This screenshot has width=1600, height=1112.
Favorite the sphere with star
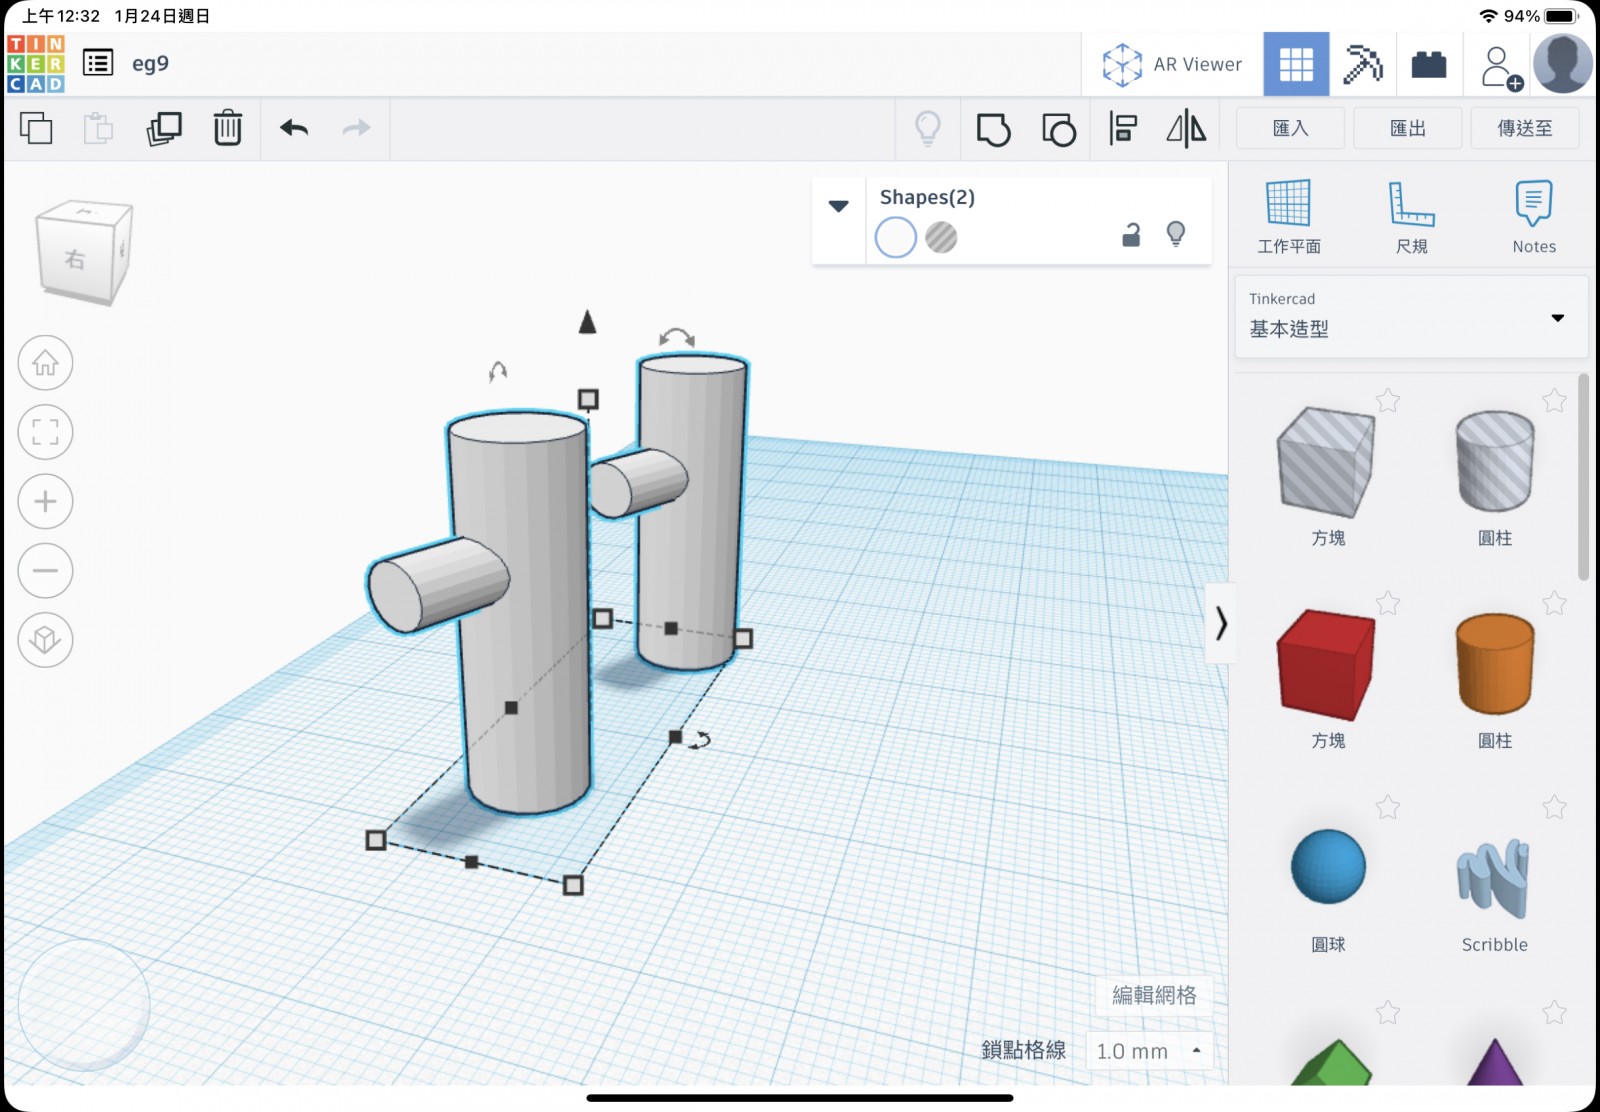pos(1388,807)
